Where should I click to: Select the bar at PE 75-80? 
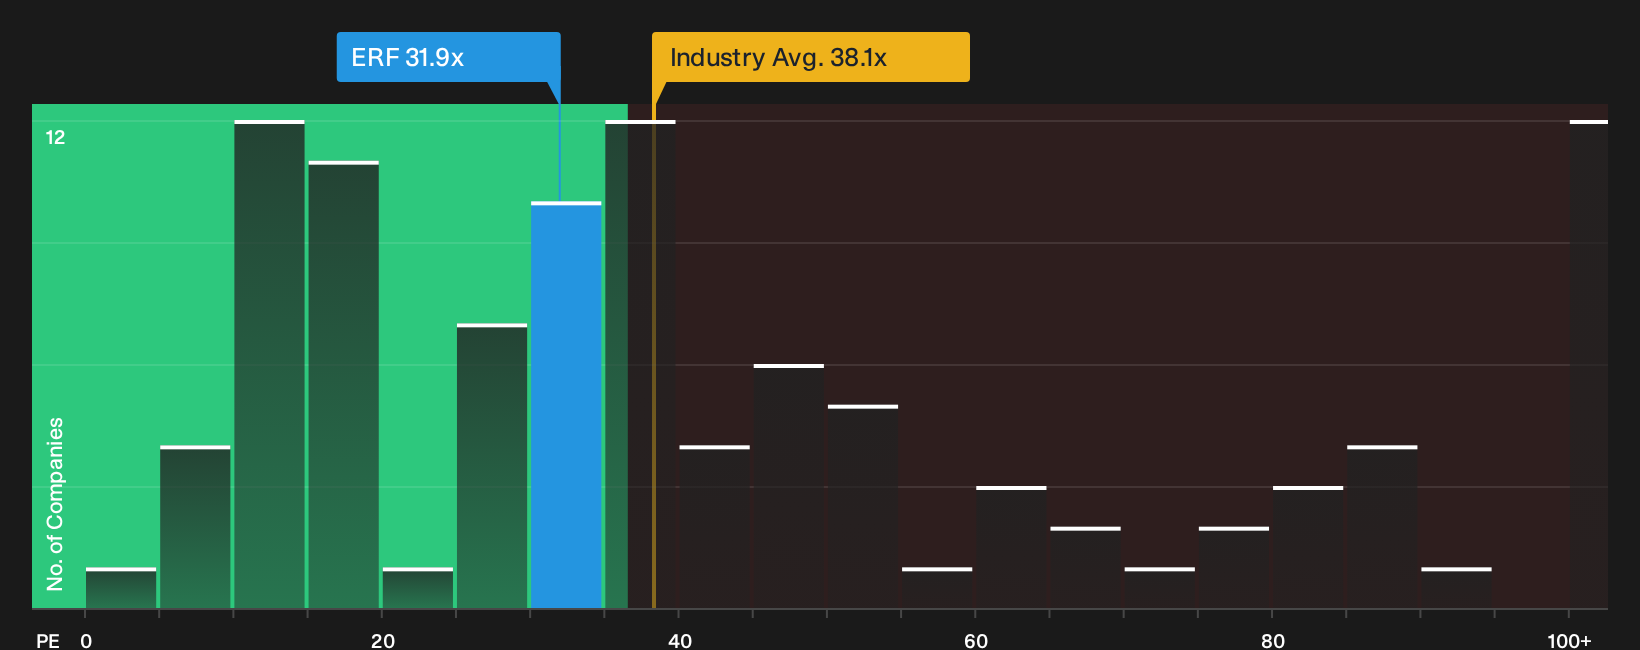pyautogui.click(x=1234, y=567)
